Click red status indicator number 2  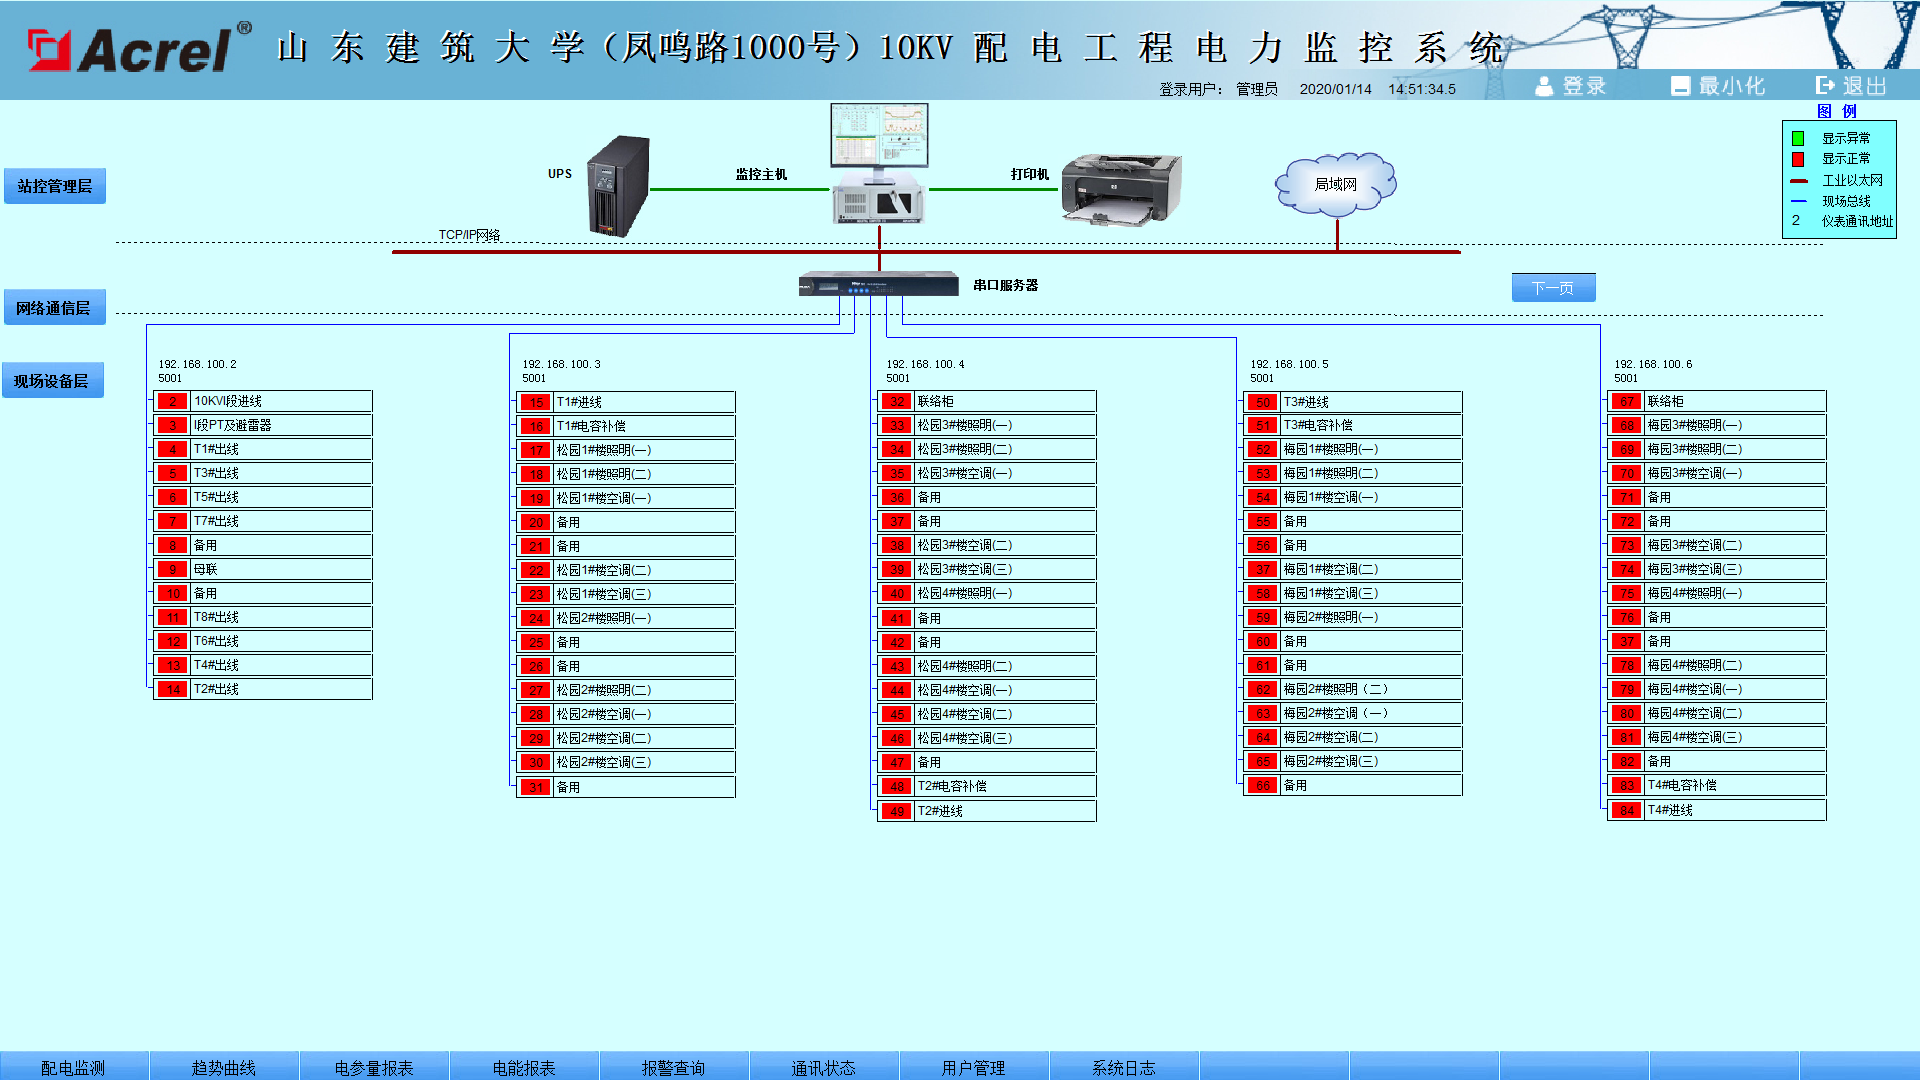(x=172, y=402)
